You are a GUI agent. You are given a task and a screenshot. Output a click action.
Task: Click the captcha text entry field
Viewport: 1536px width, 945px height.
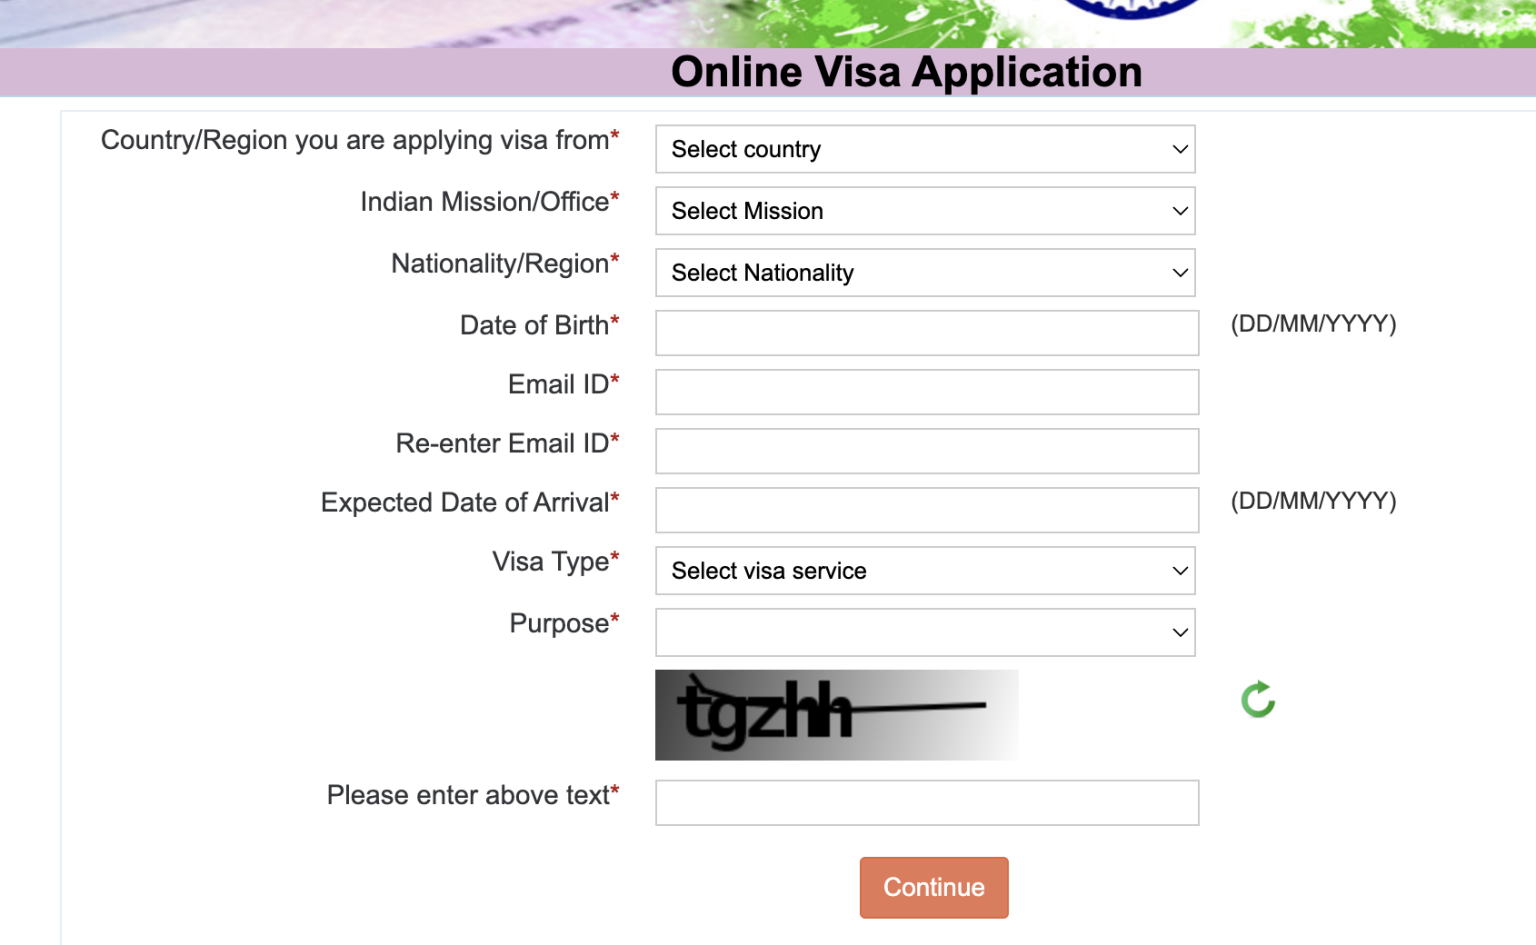point(926,803)
